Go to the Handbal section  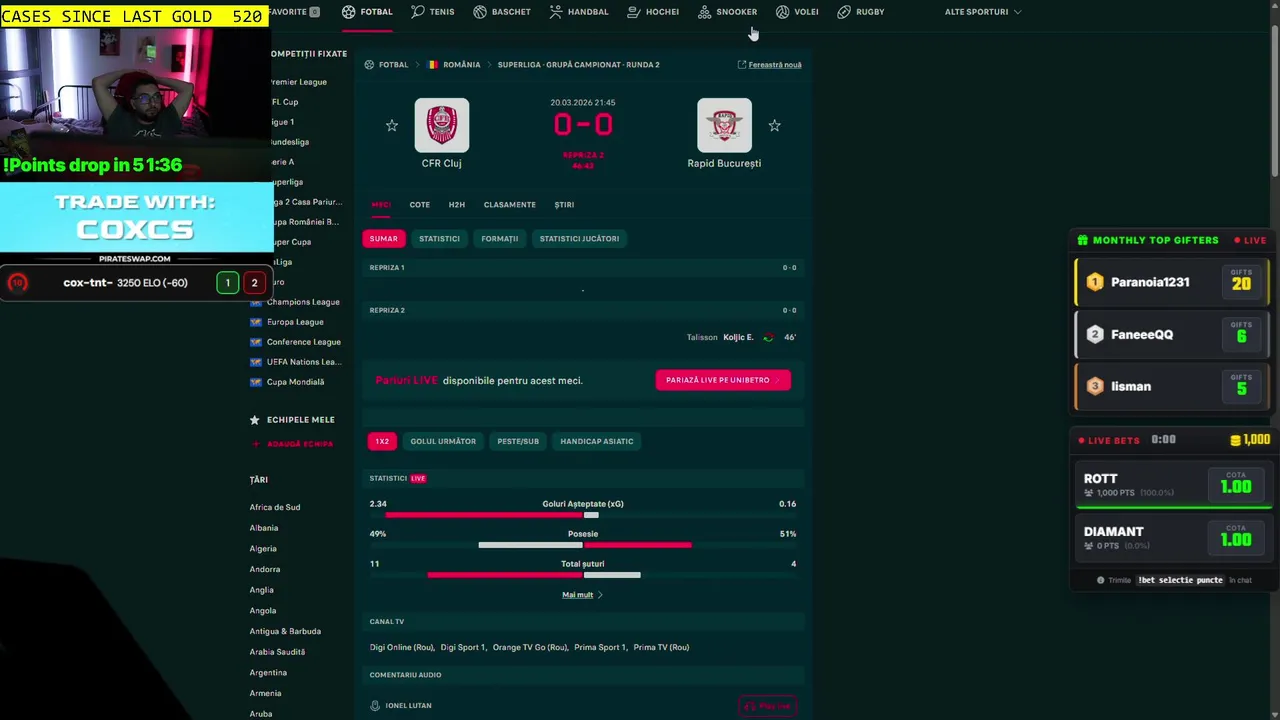pos(578,12)
